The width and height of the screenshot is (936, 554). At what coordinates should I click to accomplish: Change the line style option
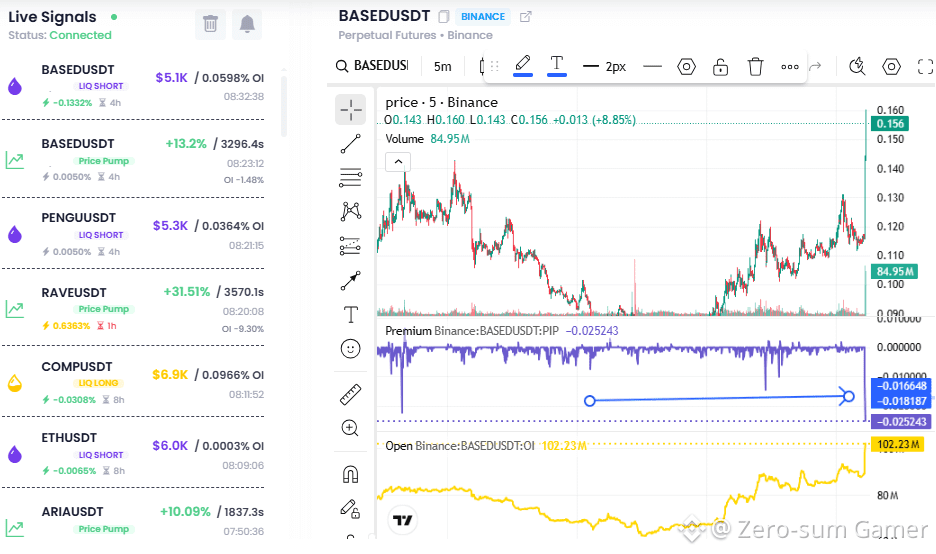(x=652, y=66)
